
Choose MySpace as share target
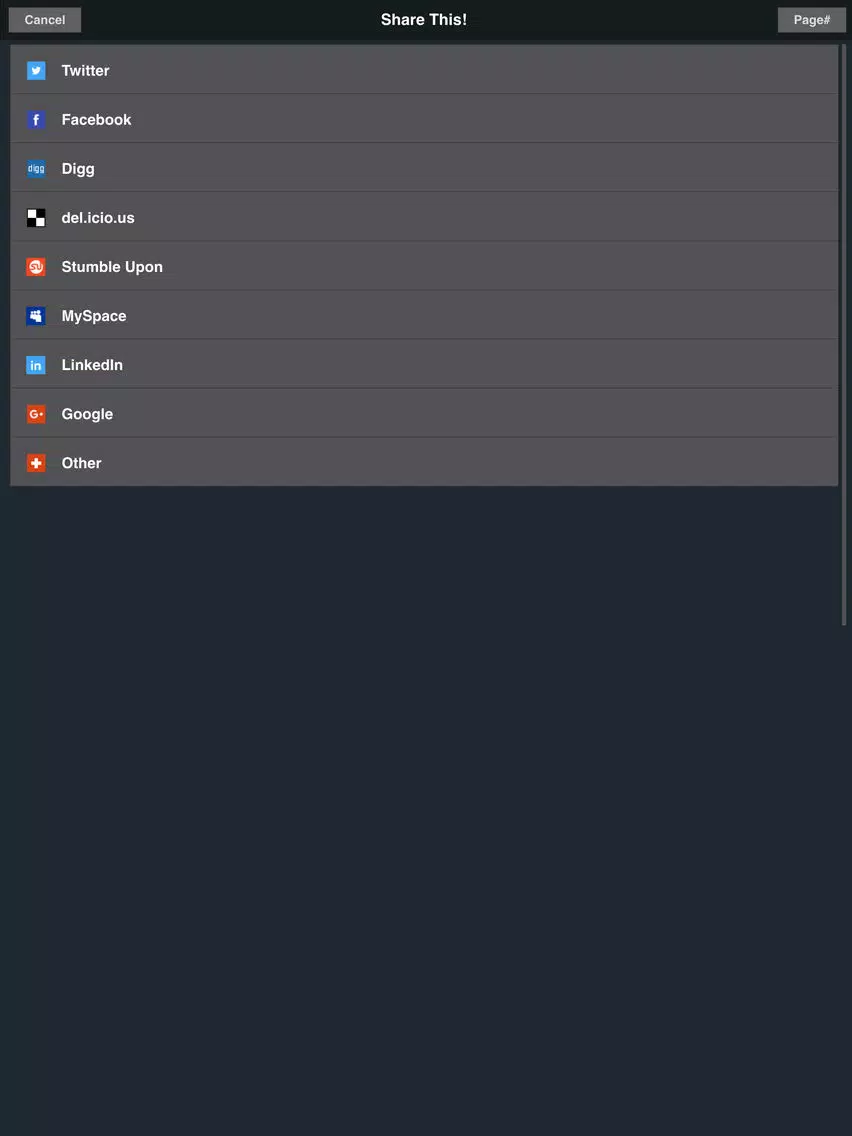(424, 315)
